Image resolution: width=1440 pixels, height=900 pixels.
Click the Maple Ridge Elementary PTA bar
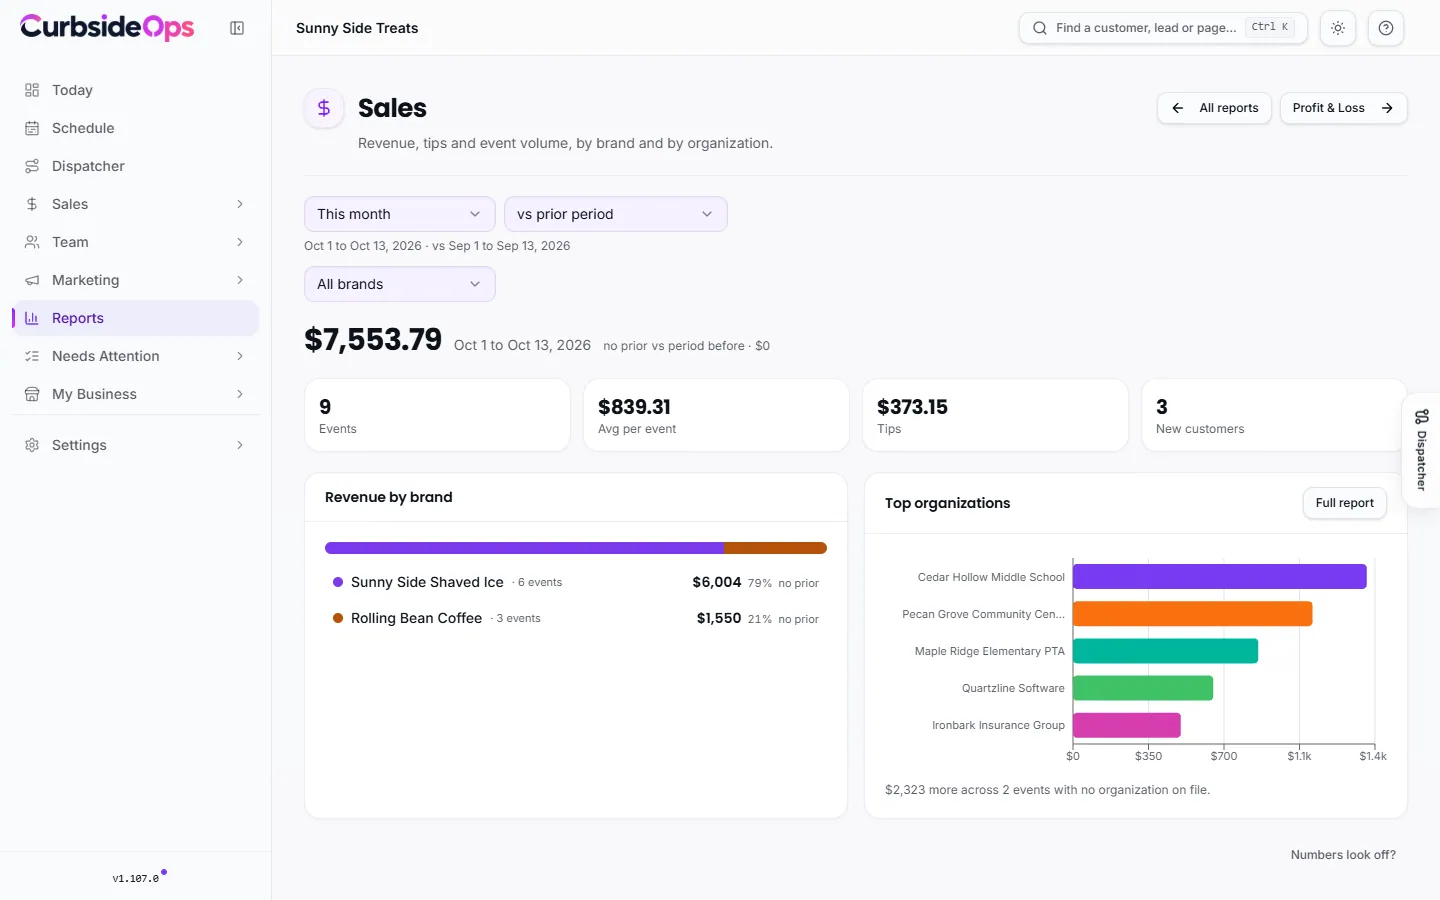pyautogui.click(x=1166, y=651)
